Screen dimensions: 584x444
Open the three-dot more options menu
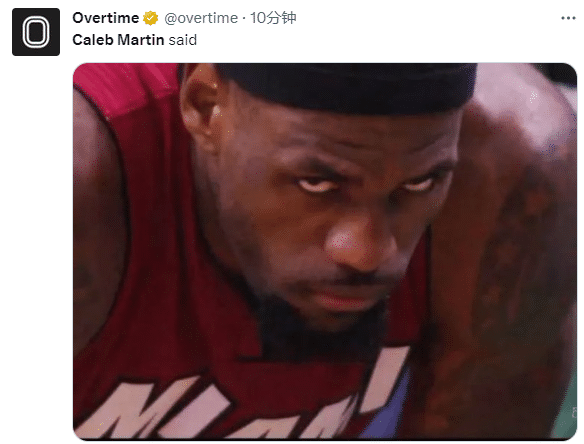coord(568,18)
